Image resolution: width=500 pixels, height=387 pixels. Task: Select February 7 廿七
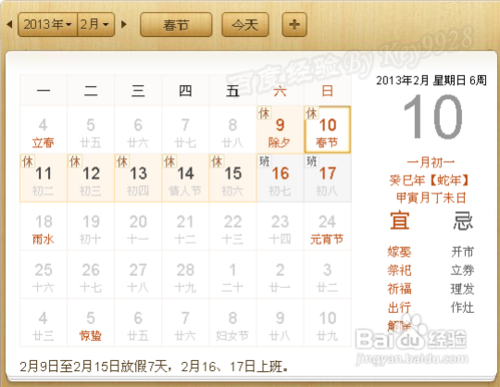[185, 130]
